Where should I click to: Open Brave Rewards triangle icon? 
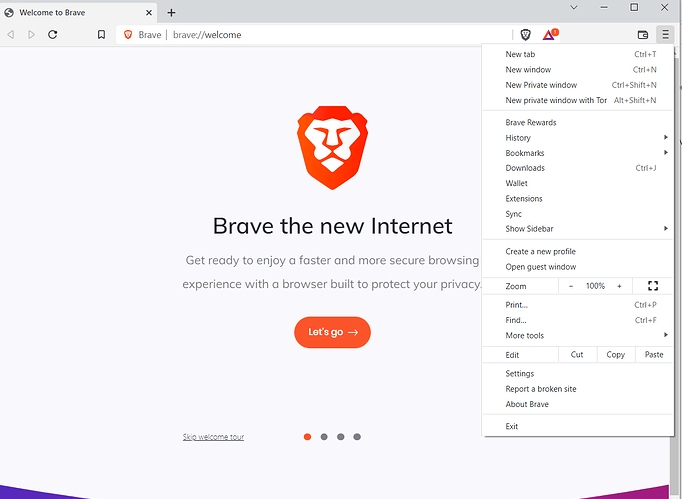pos(550,34)
